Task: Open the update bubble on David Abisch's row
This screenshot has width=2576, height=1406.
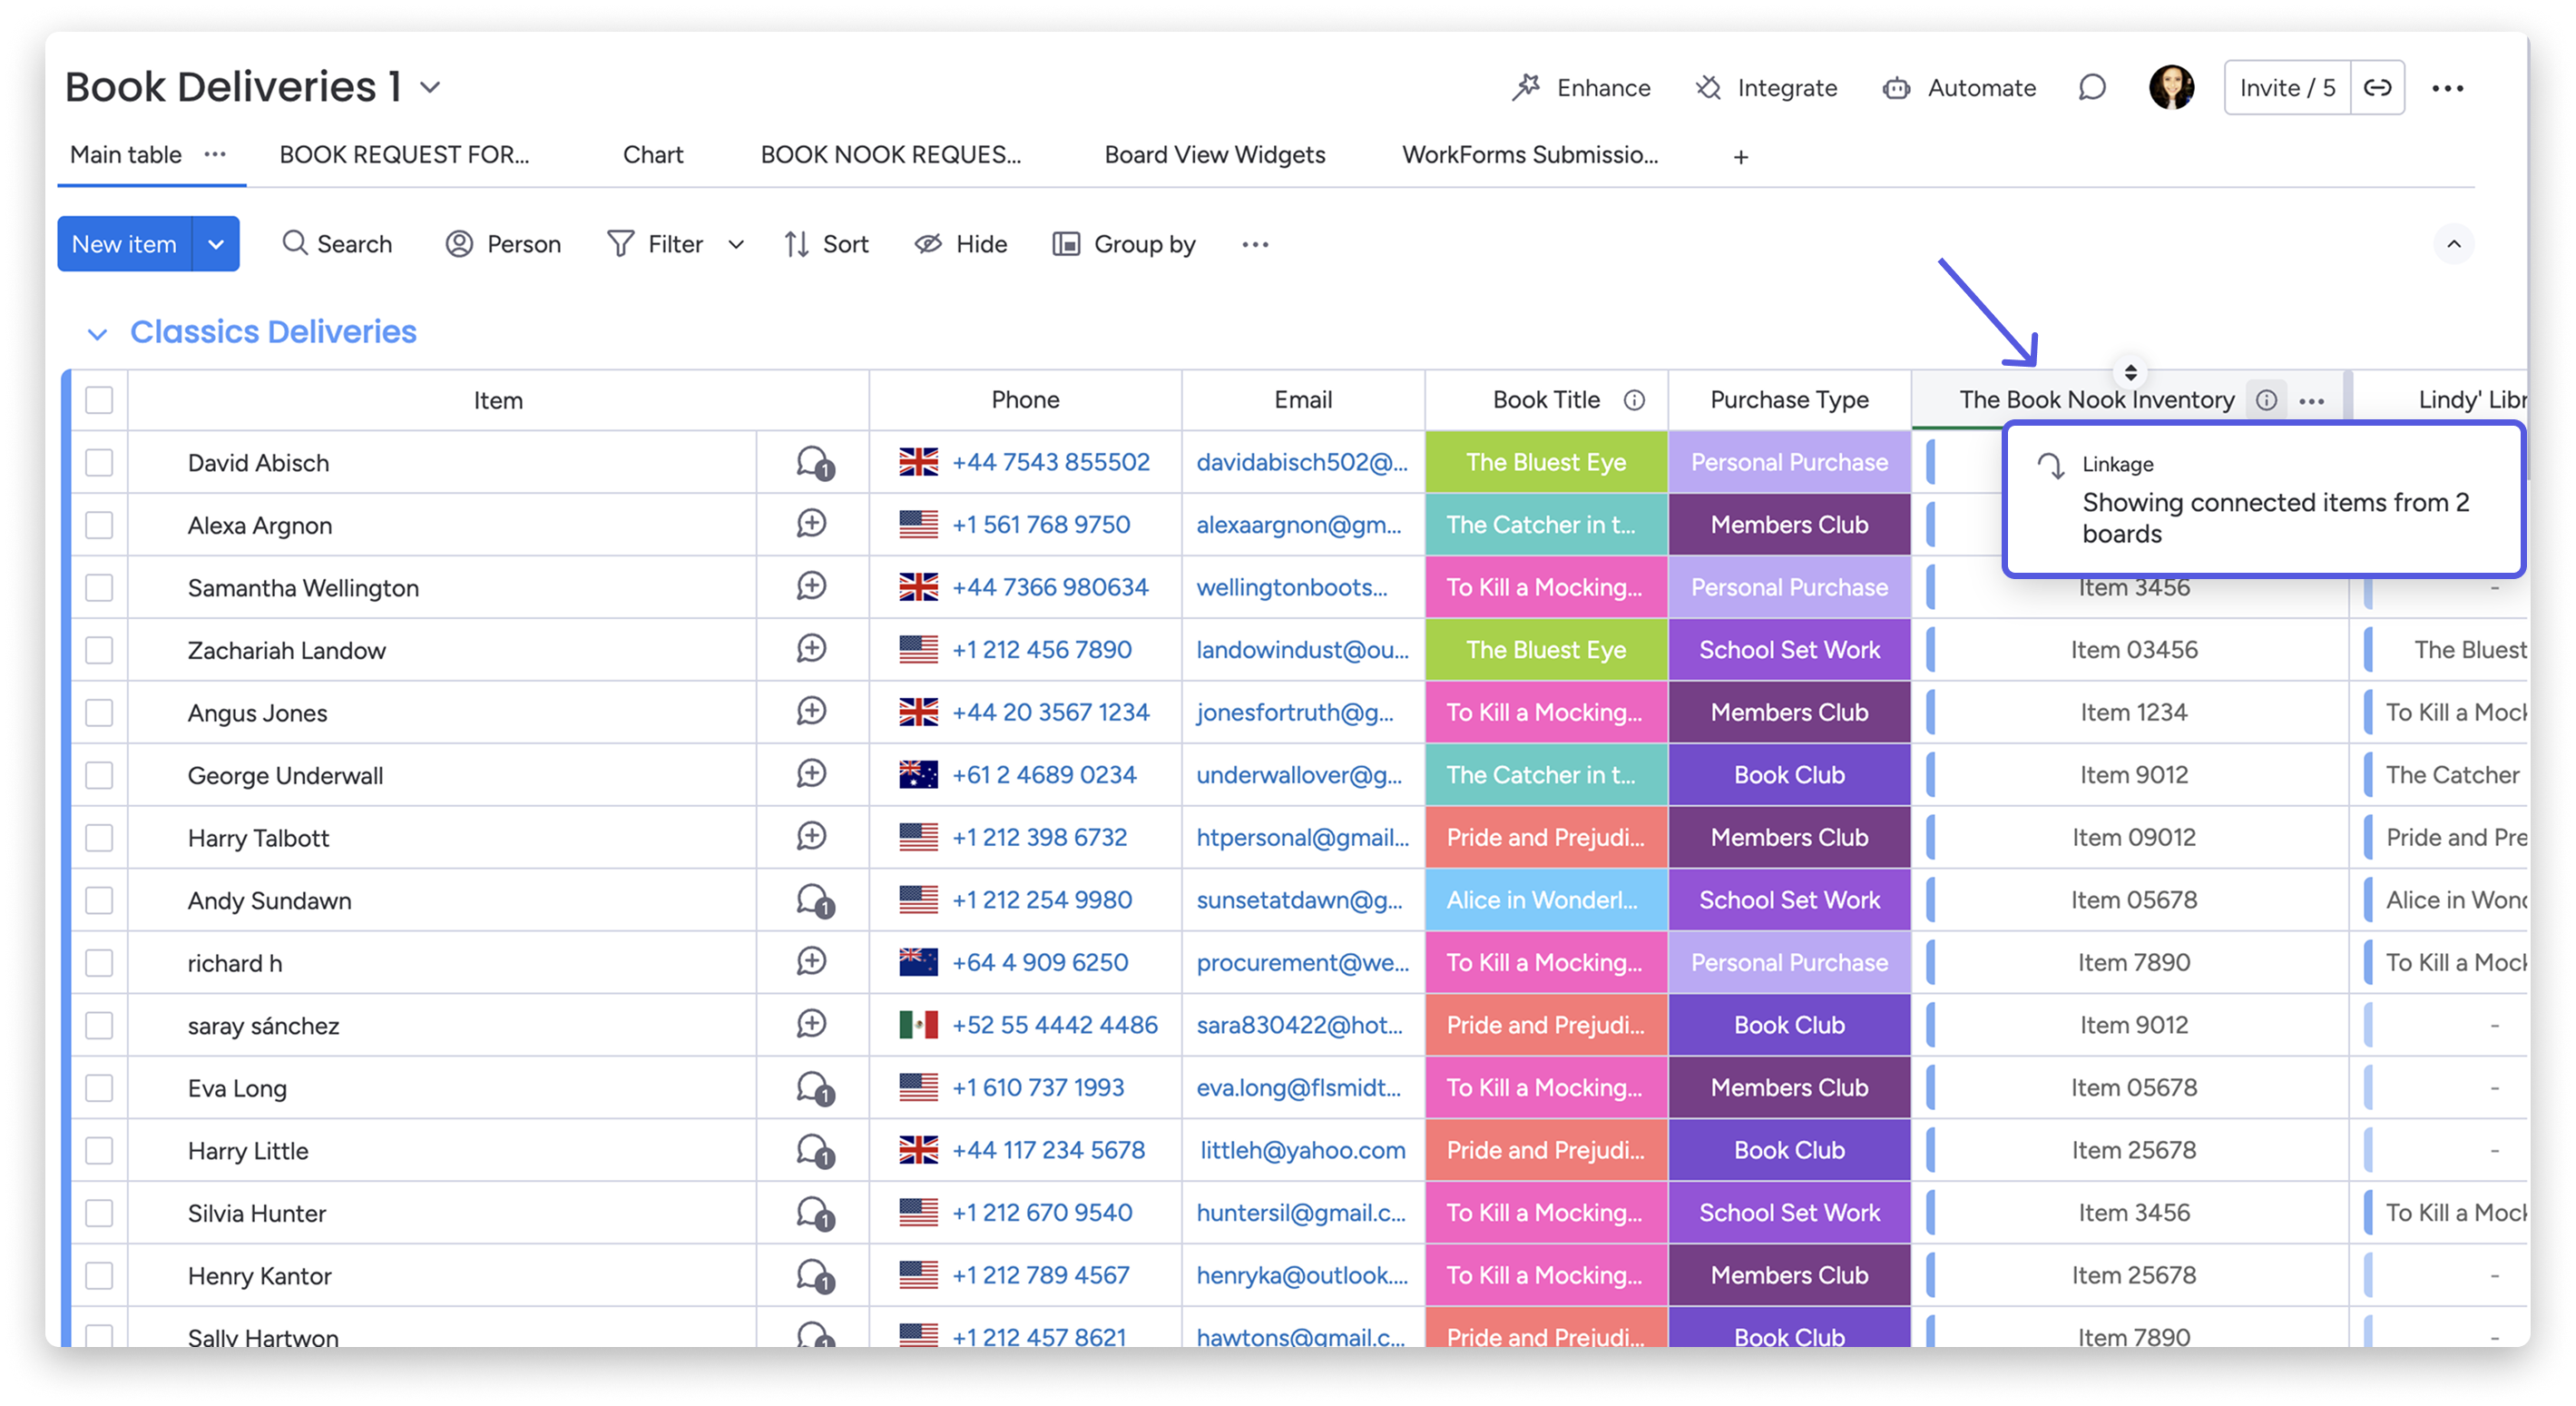Action: point(811,462)
